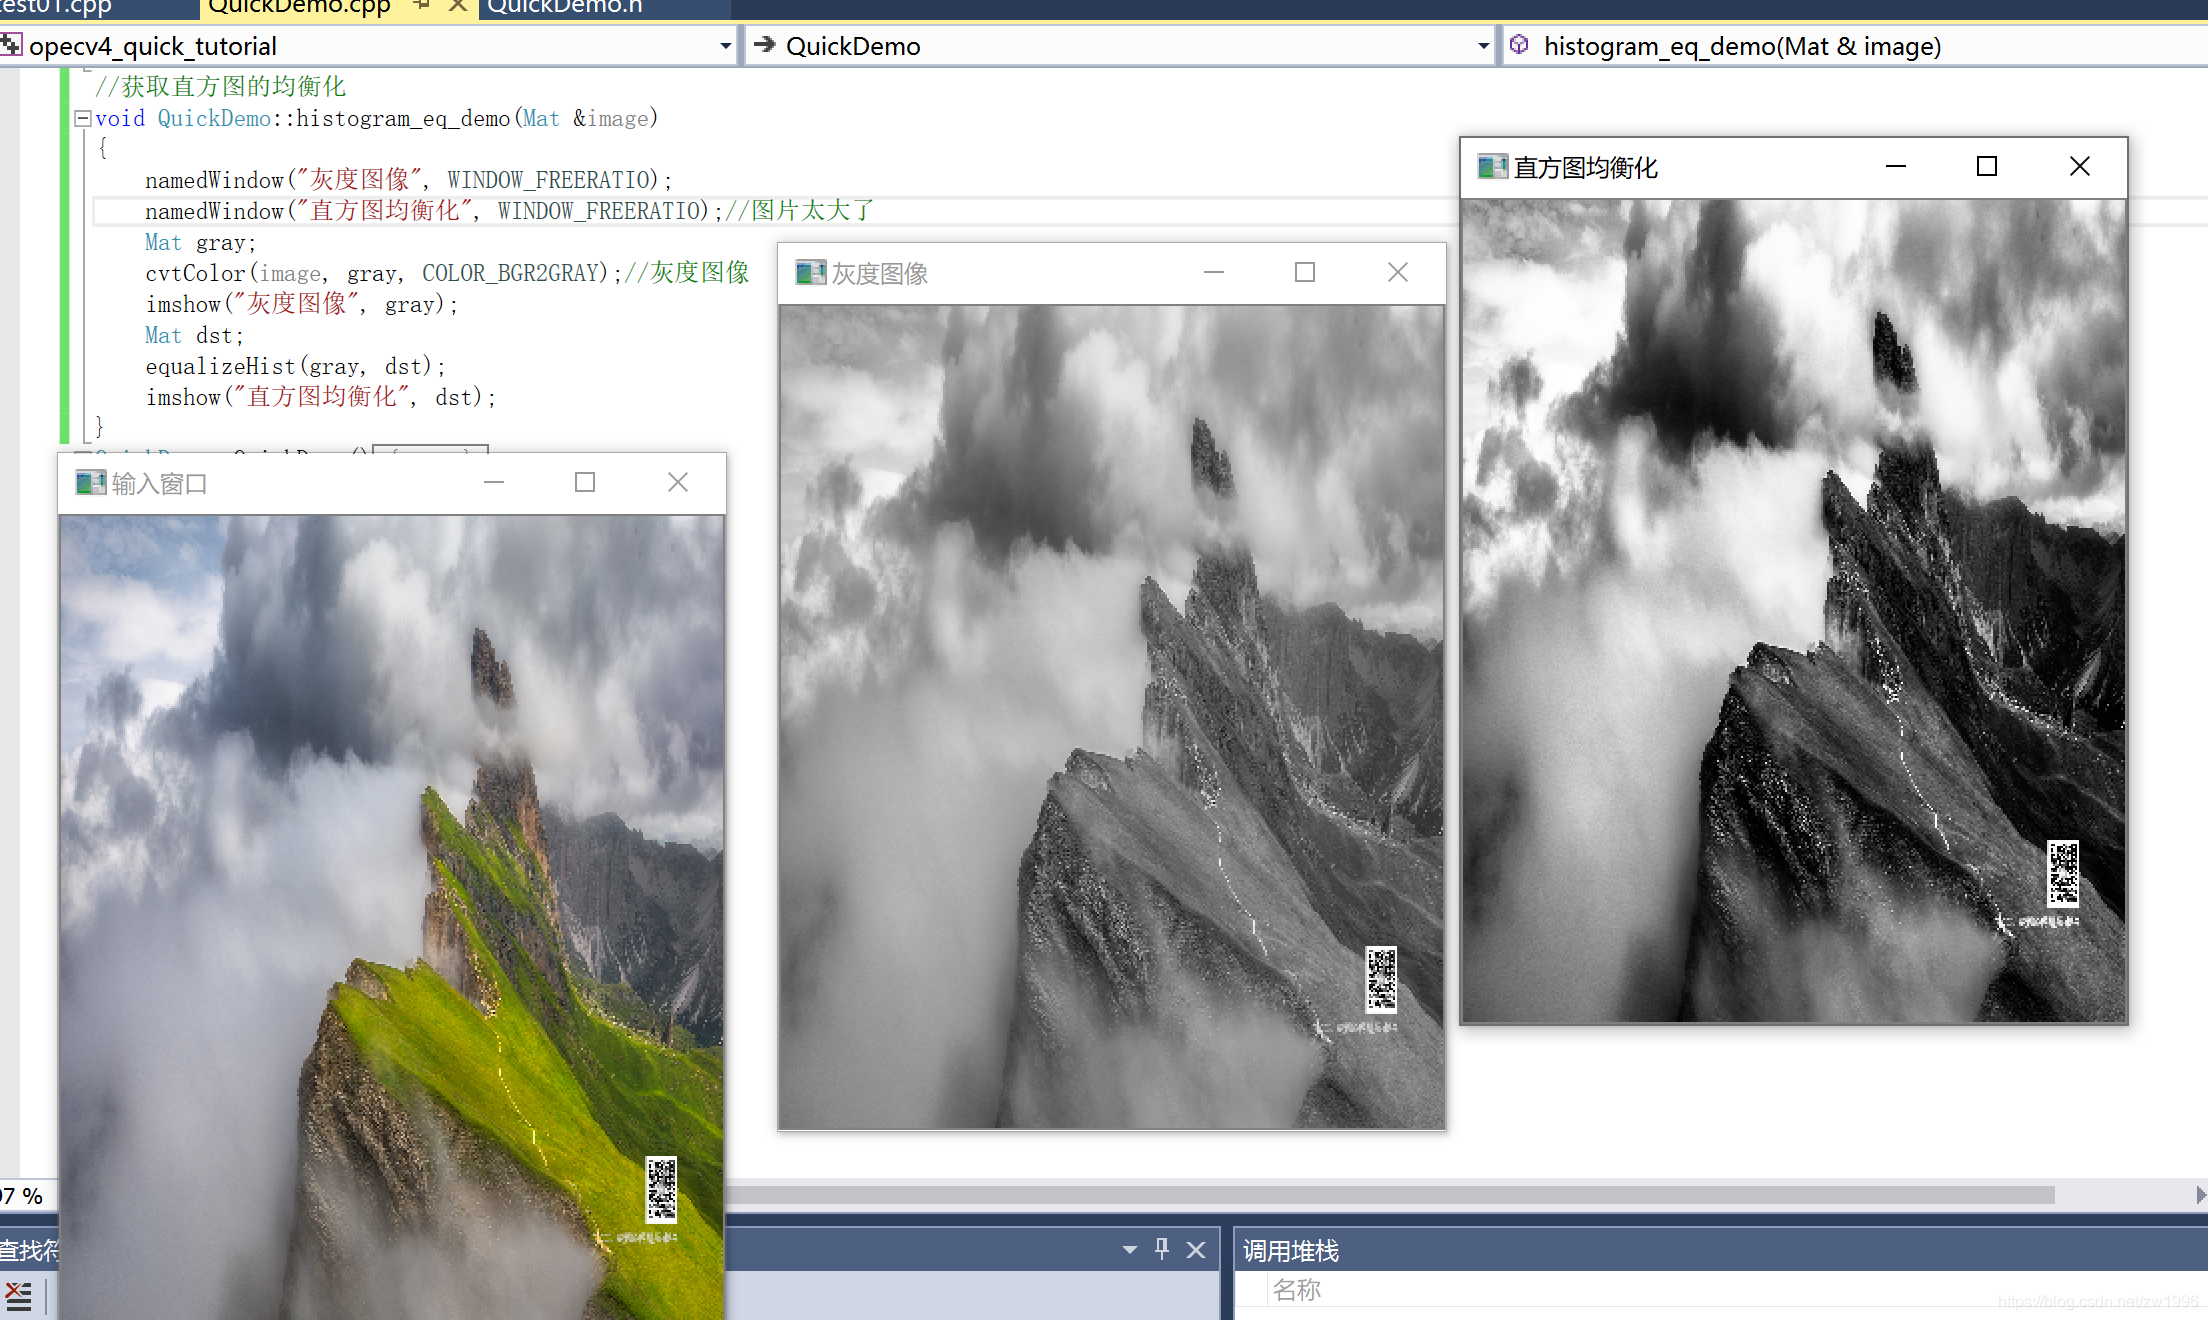This screenshot has width=2208, height=1320.
Task: Close the QuickDemo.cpp tab with its X
Action: 458,6
